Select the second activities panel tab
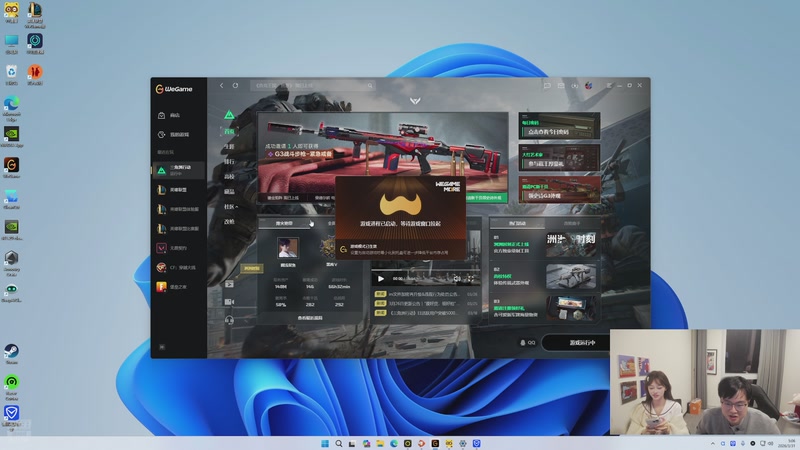Image resolution: width=800 pixels, height=450 pixels. (572, 223)
